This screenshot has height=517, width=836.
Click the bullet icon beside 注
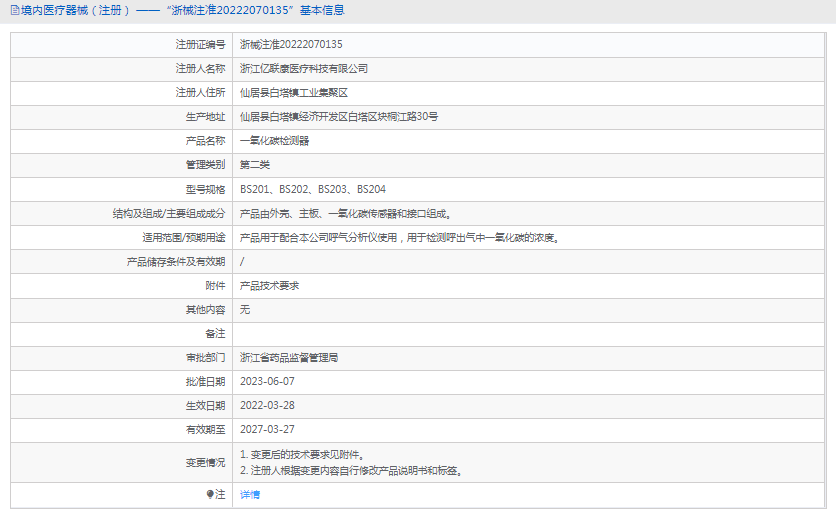click(210, 494)
